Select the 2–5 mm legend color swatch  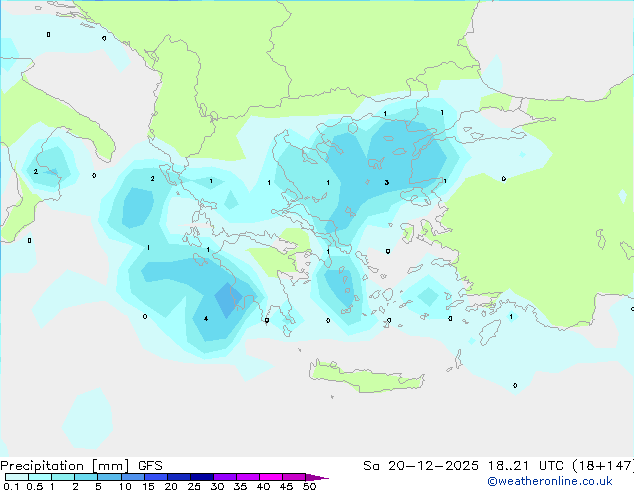(x=86, y=477)
